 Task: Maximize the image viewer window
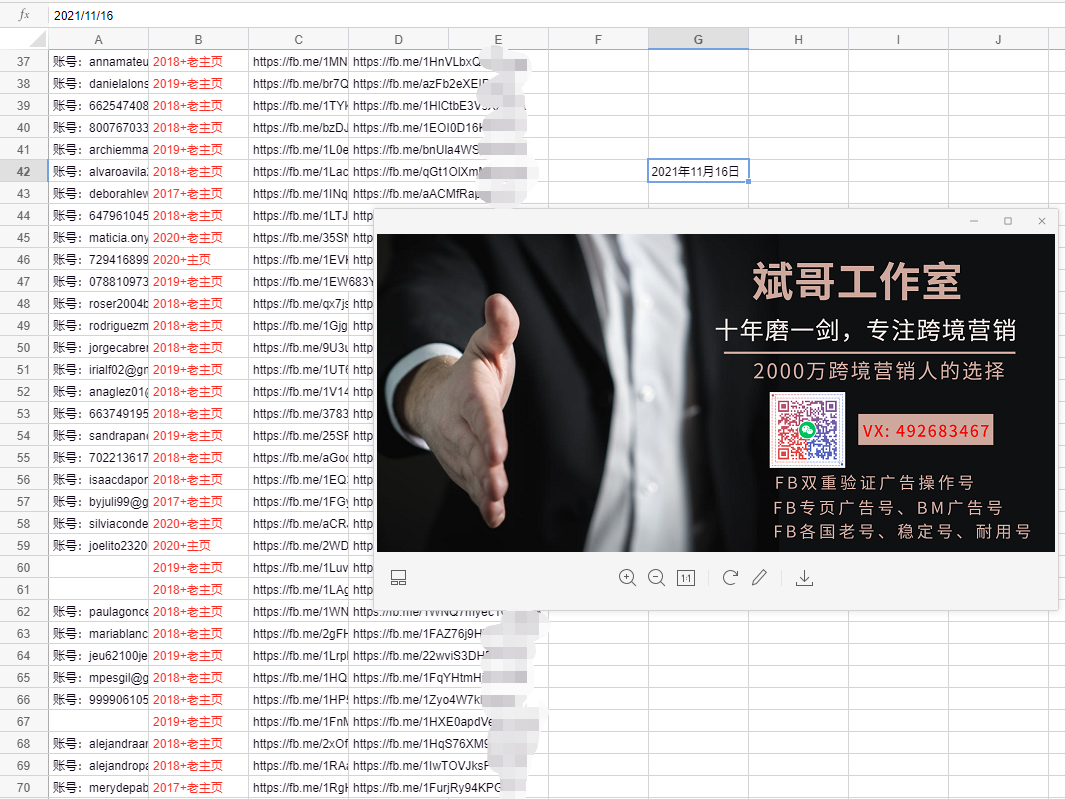tap(1008, 221)
